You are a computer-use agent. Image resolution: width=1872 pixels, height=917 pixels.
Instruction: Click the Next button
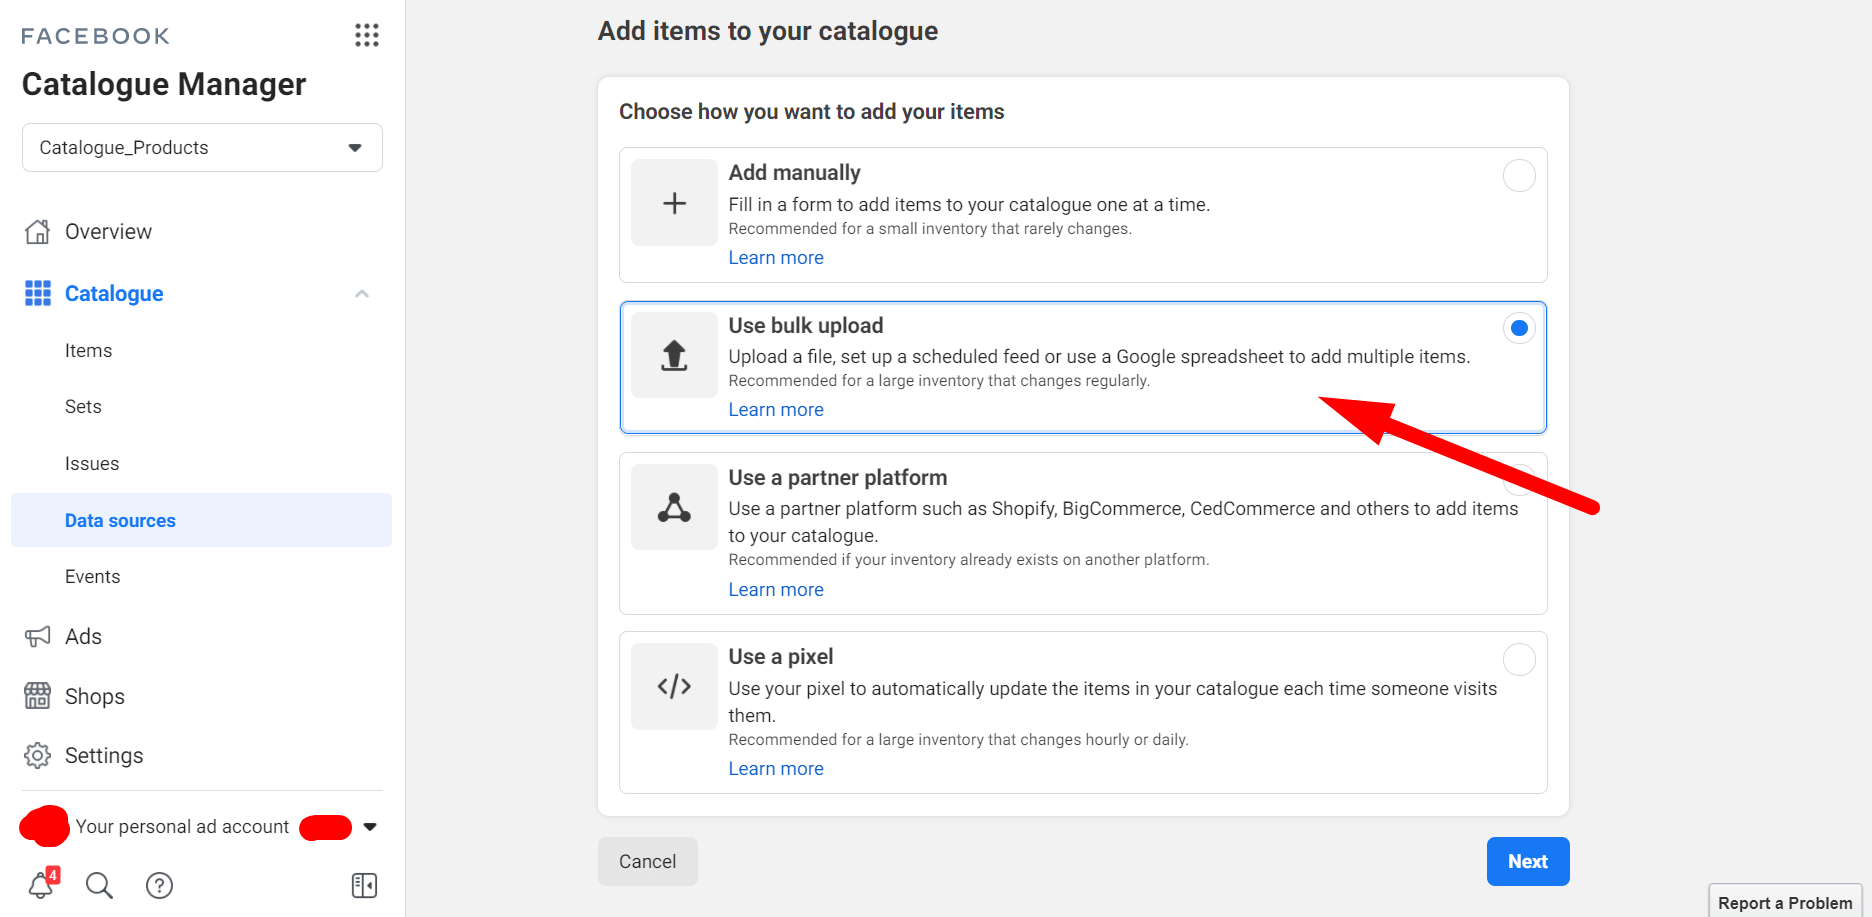(1527, 861)
